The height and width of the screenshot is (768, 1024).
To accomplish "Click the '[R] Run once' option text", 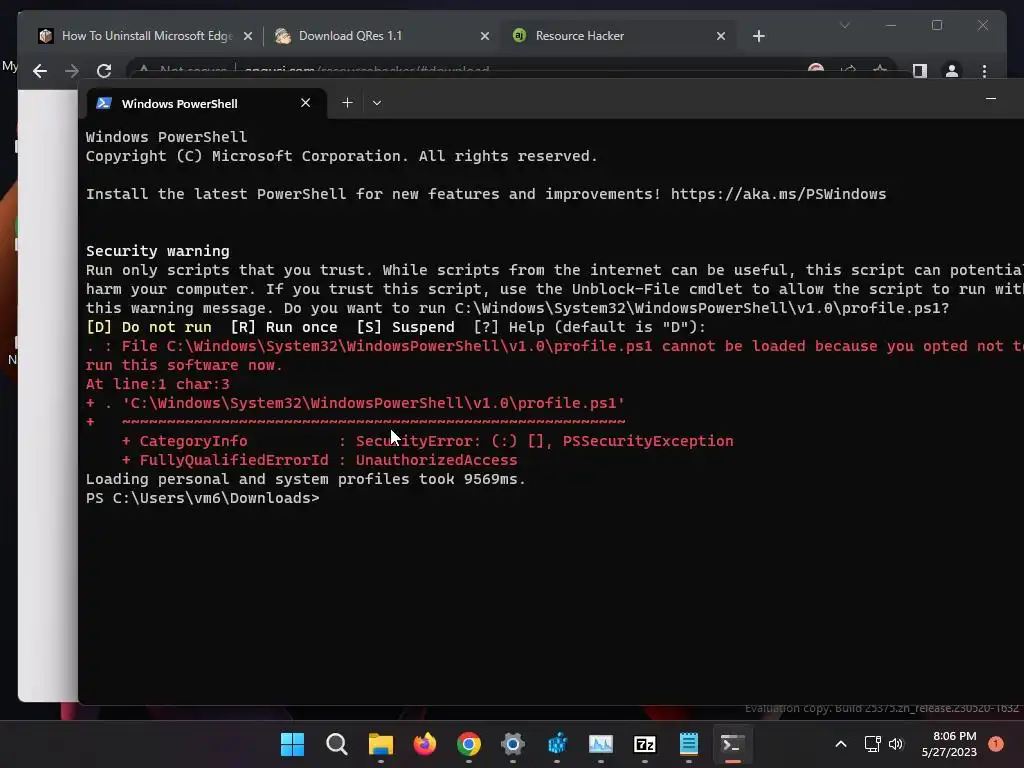I will click(283, 327).
